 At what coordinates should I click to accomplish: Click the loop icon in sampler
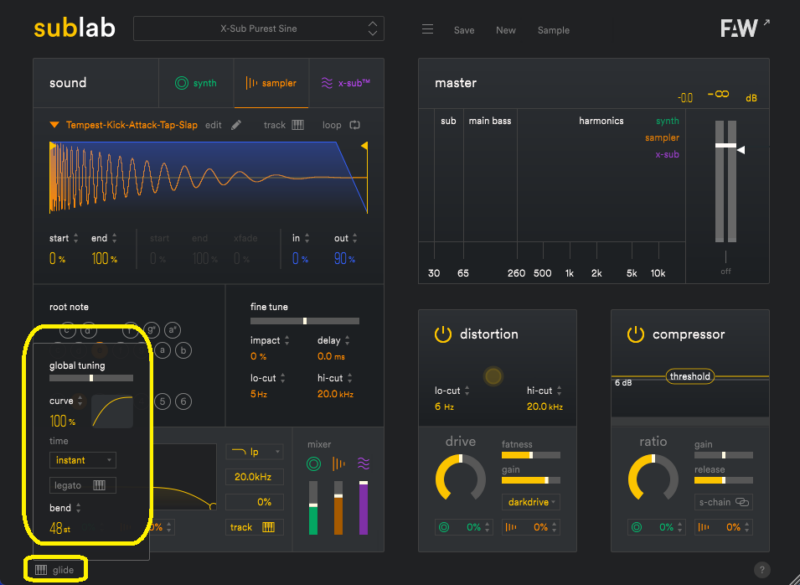(354, 125)
